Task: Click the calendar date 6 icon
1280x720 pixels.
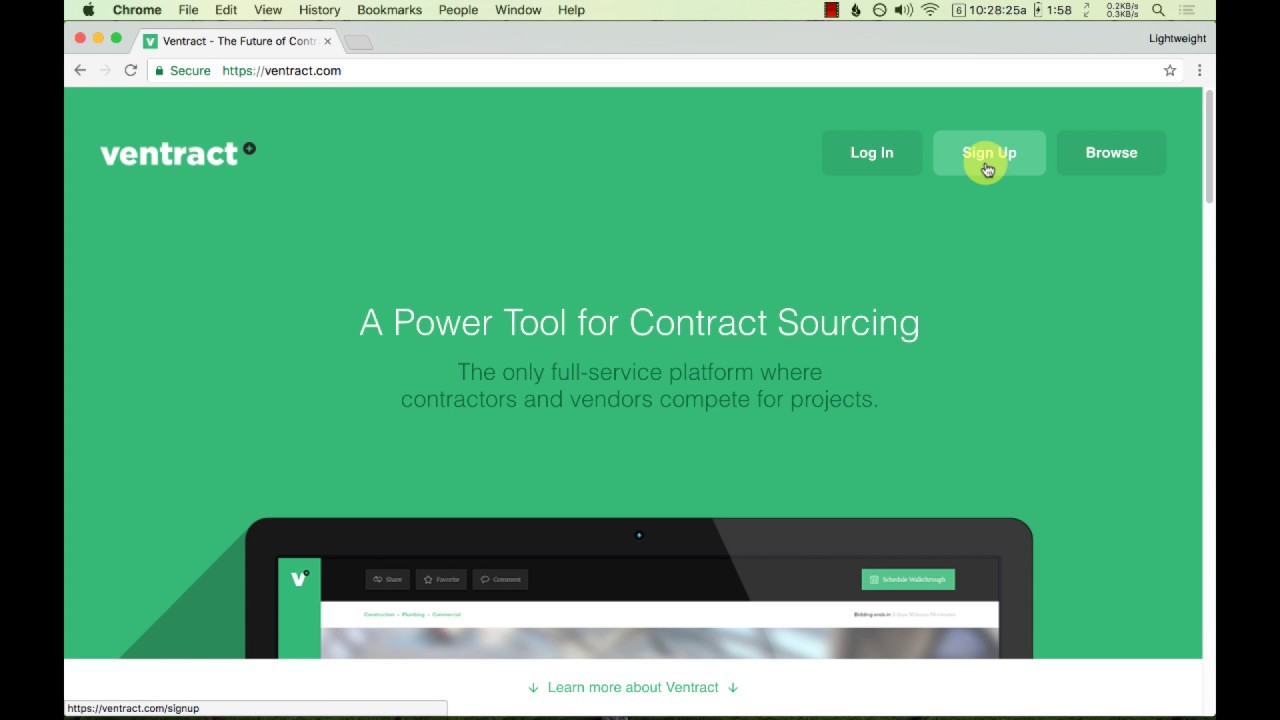Action: tap(959, 10)
